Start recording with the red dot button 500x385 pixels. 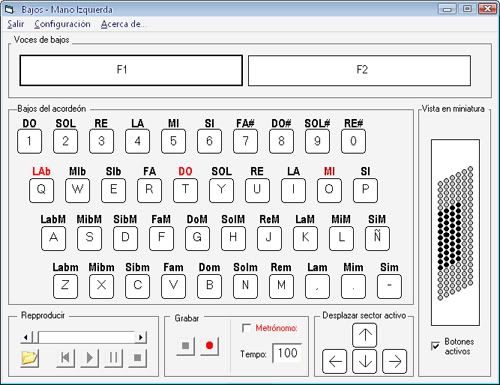pos(210,346)
